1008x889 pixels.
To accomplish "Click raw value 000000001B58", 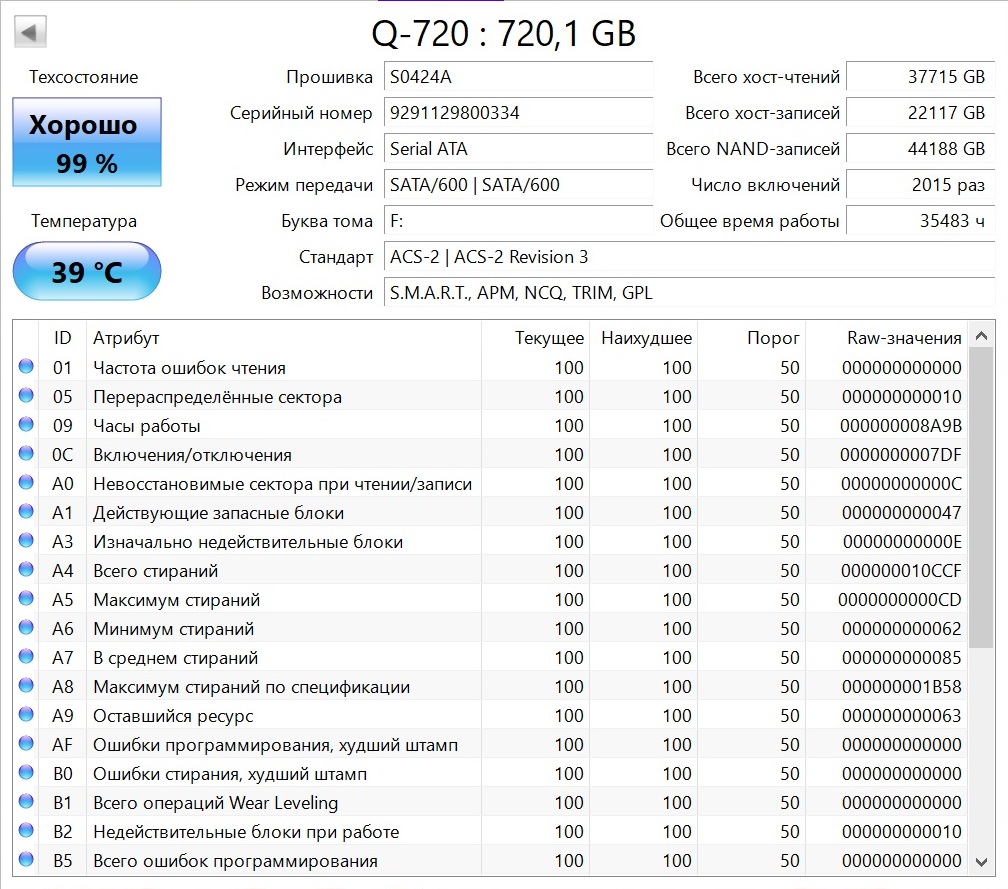I will click(x=901, y=687).
